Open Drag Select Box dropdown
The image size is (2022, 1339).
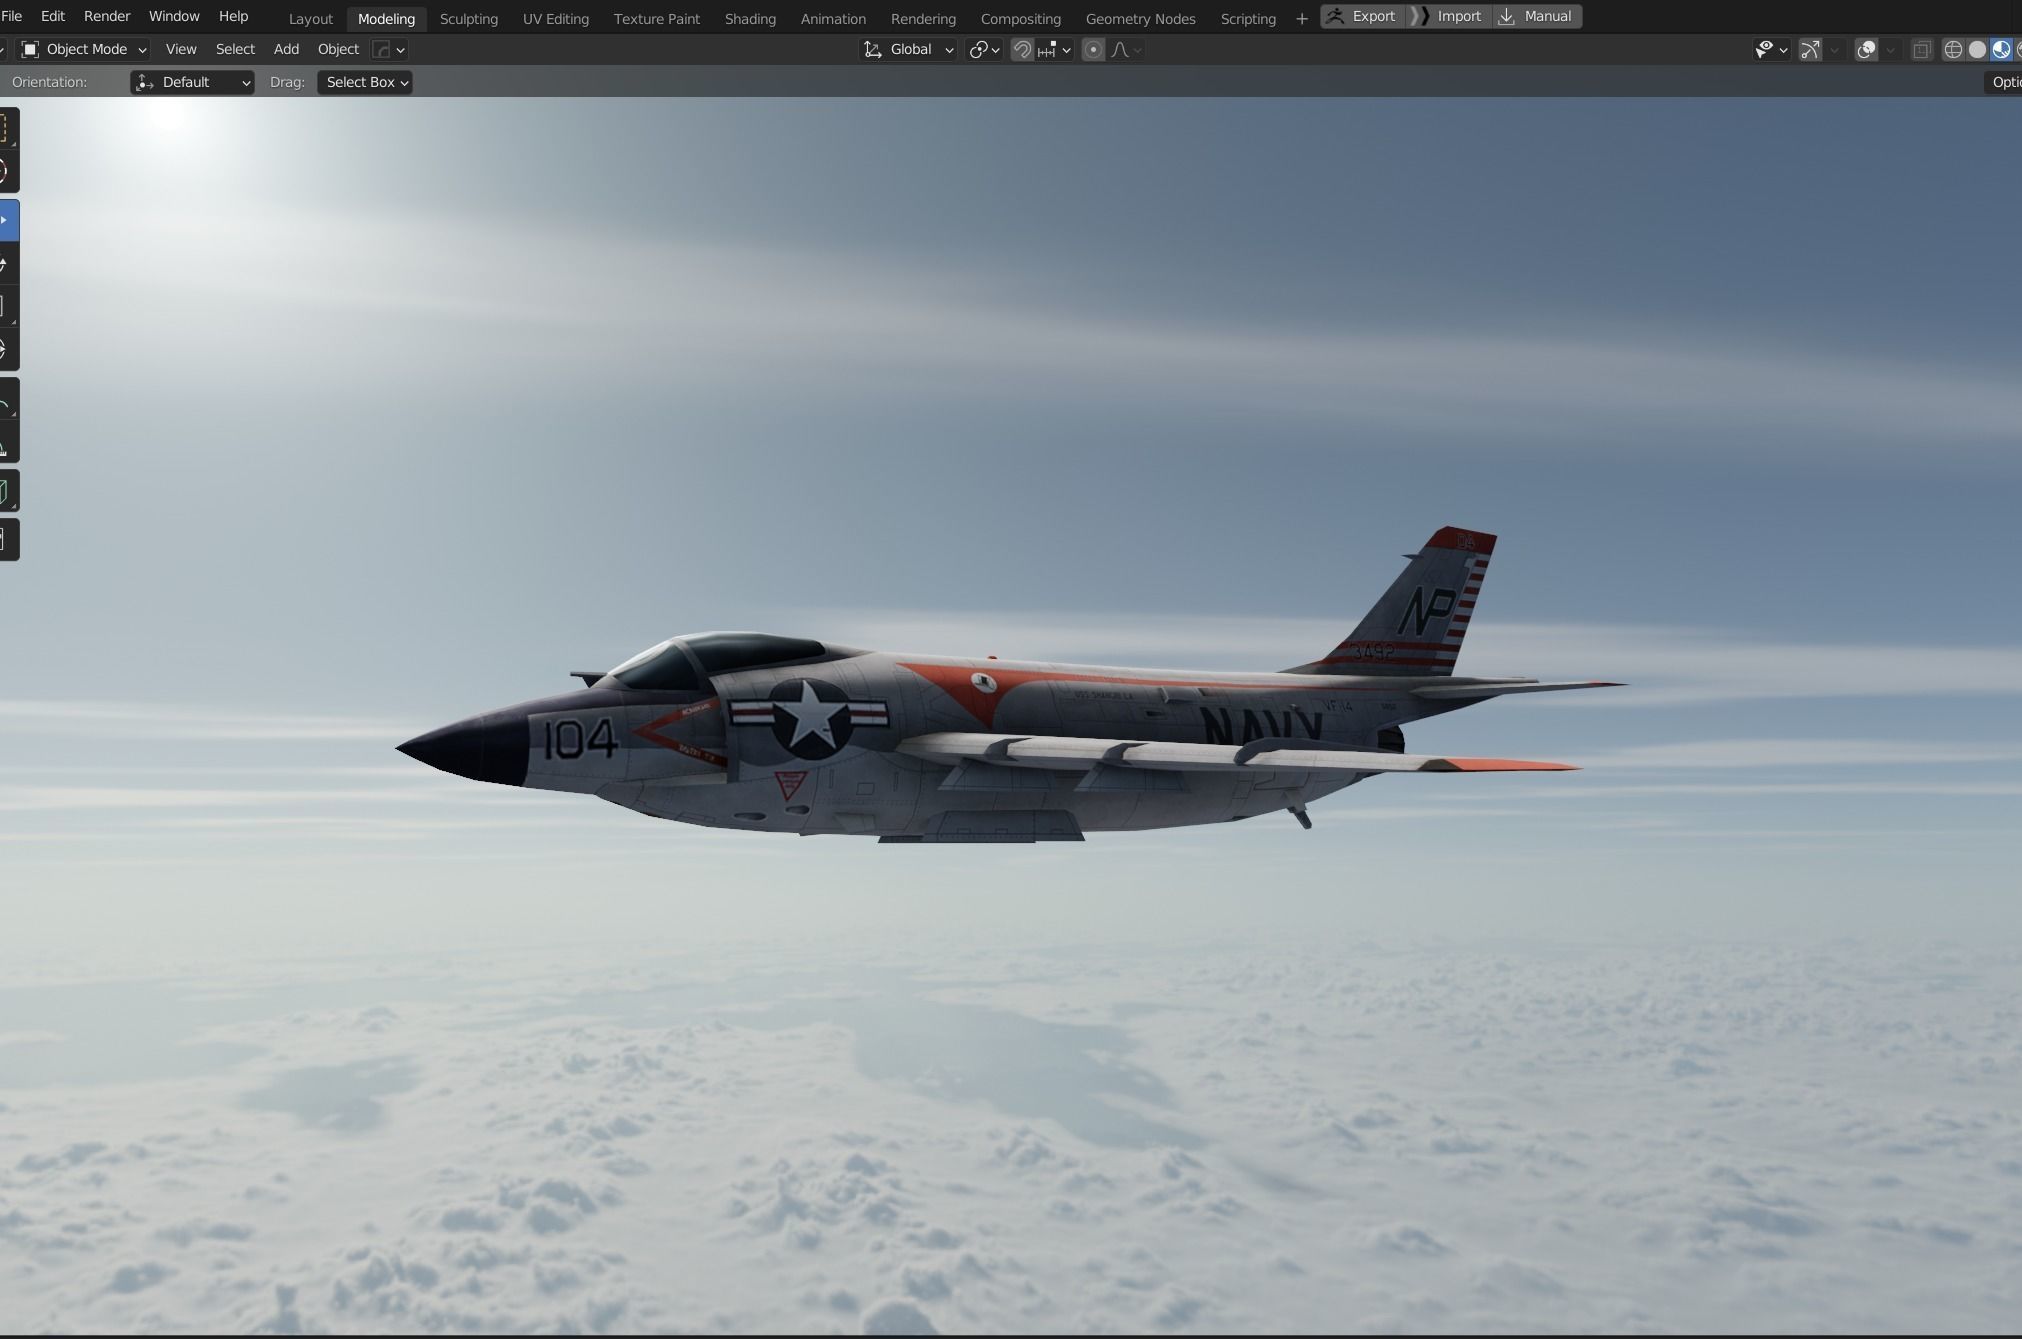[x=365, y=82]
